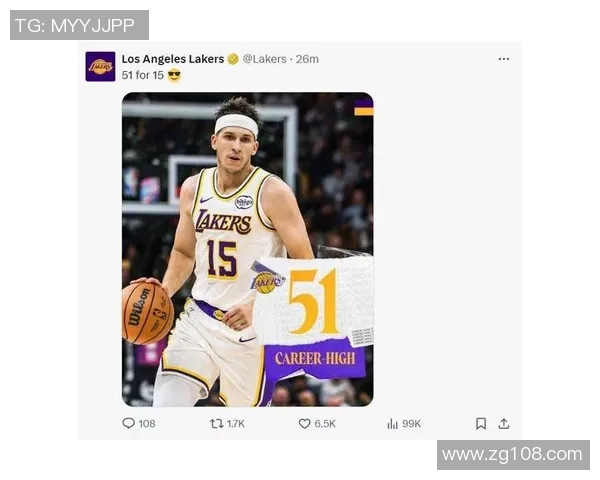Image resolution: width=600 pixels, height=480 pixels.
Task: Click the share upload icon
Action: click(504, 424)
